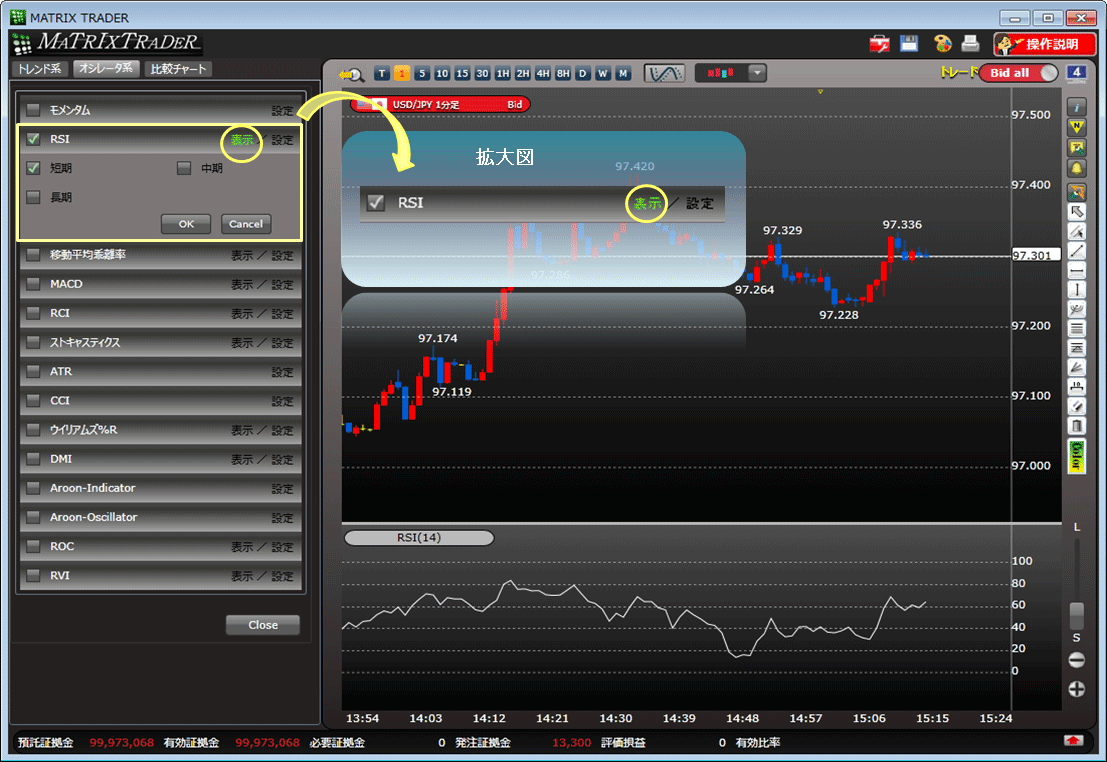The height and width of the screenshot is (762, 1107).
Task: Click the 97.301 current price label
Action: (x=1036, y=255)
